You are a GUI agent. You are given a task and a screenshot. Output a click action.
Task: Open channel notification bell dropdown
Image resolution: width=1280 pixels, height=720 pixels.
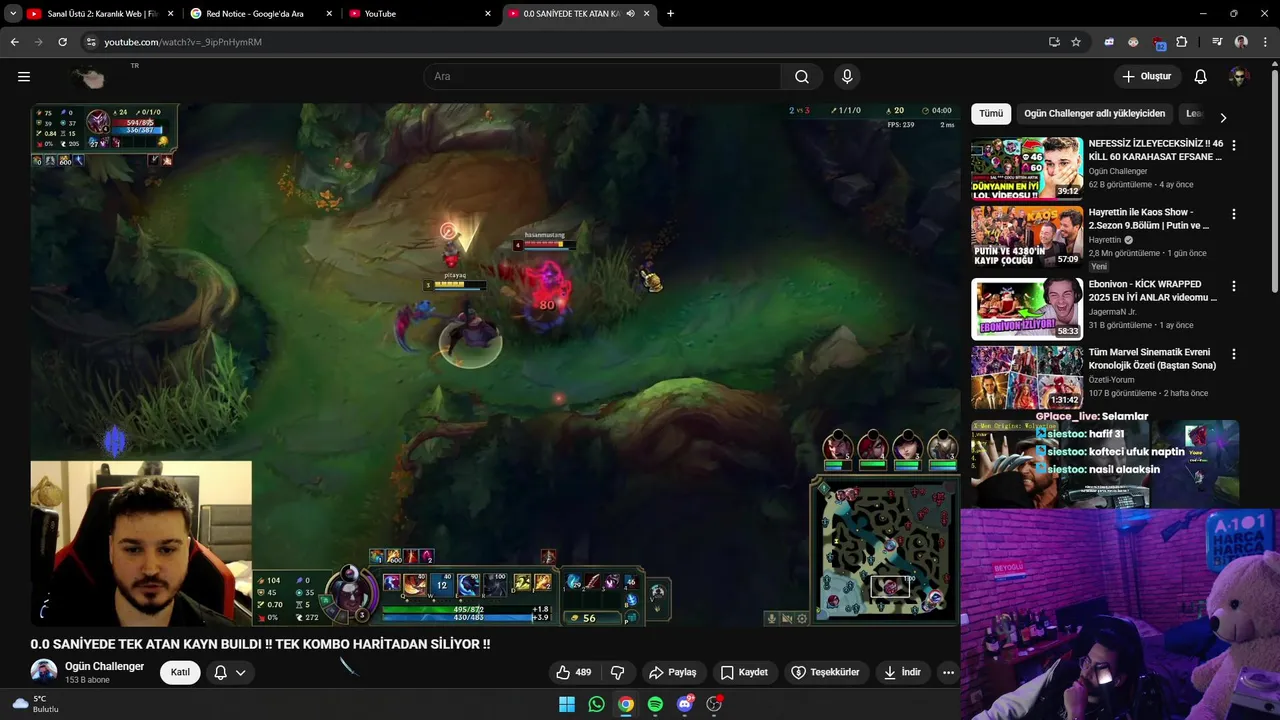tap(230, 672)
